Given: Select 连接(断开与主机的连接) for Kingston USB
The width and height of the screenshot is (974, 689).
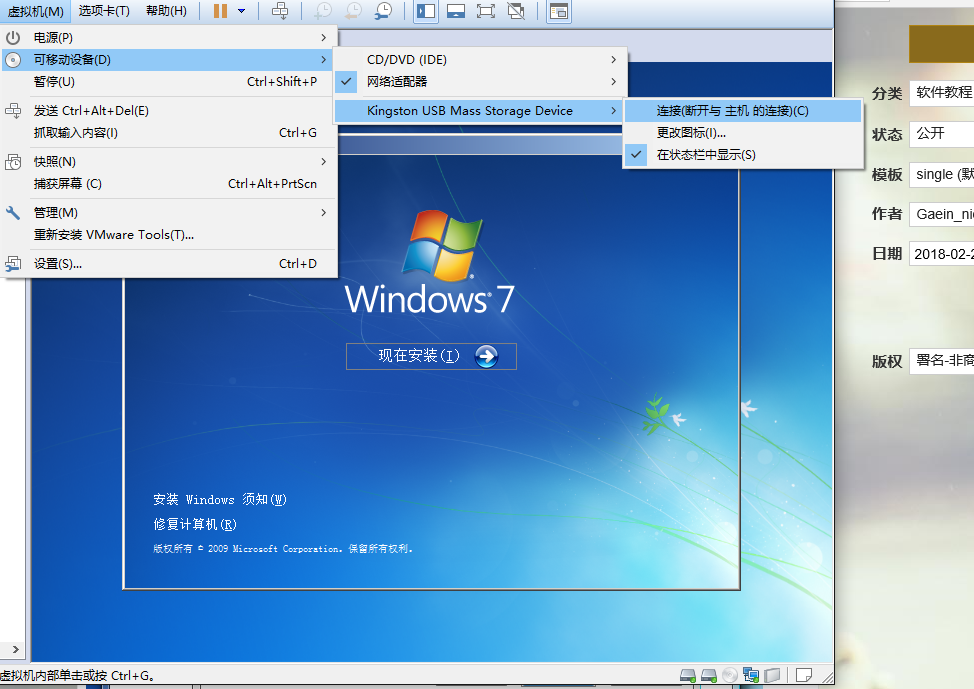Looking at the screenshot, I should 732,111.
